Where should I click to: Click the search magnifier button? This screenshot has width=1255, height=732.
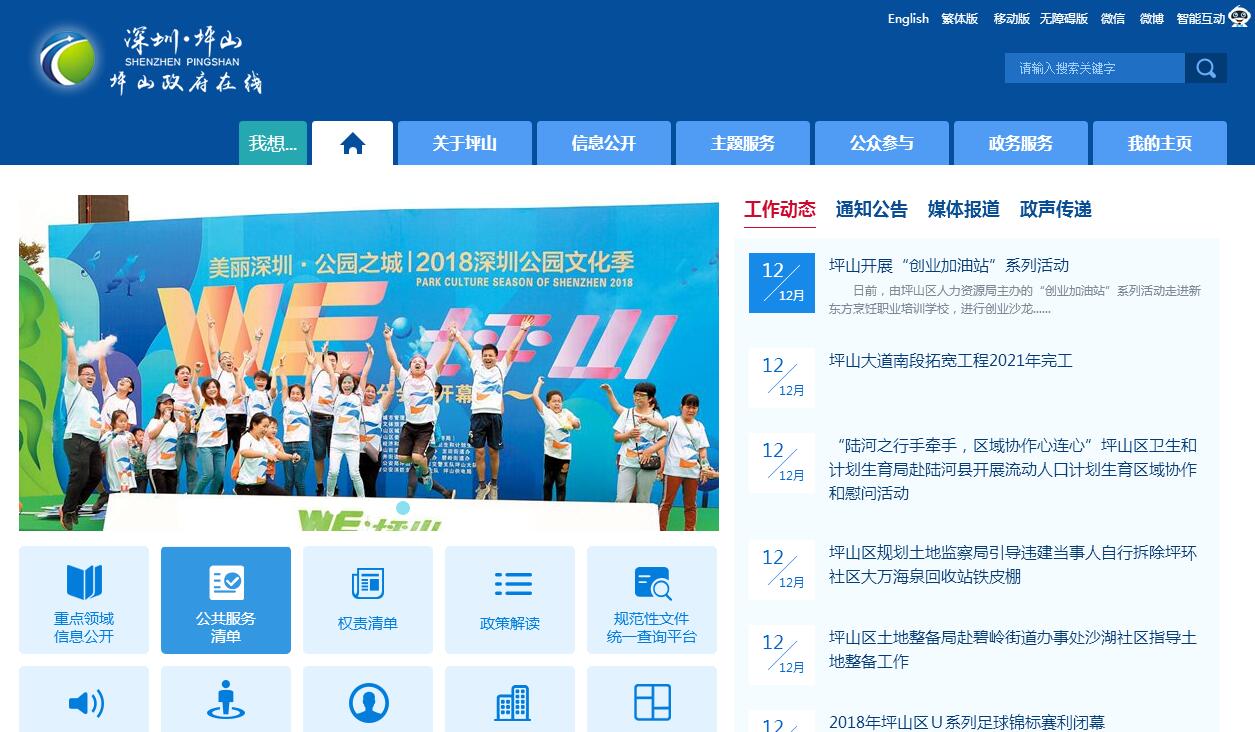[1206, 68]
